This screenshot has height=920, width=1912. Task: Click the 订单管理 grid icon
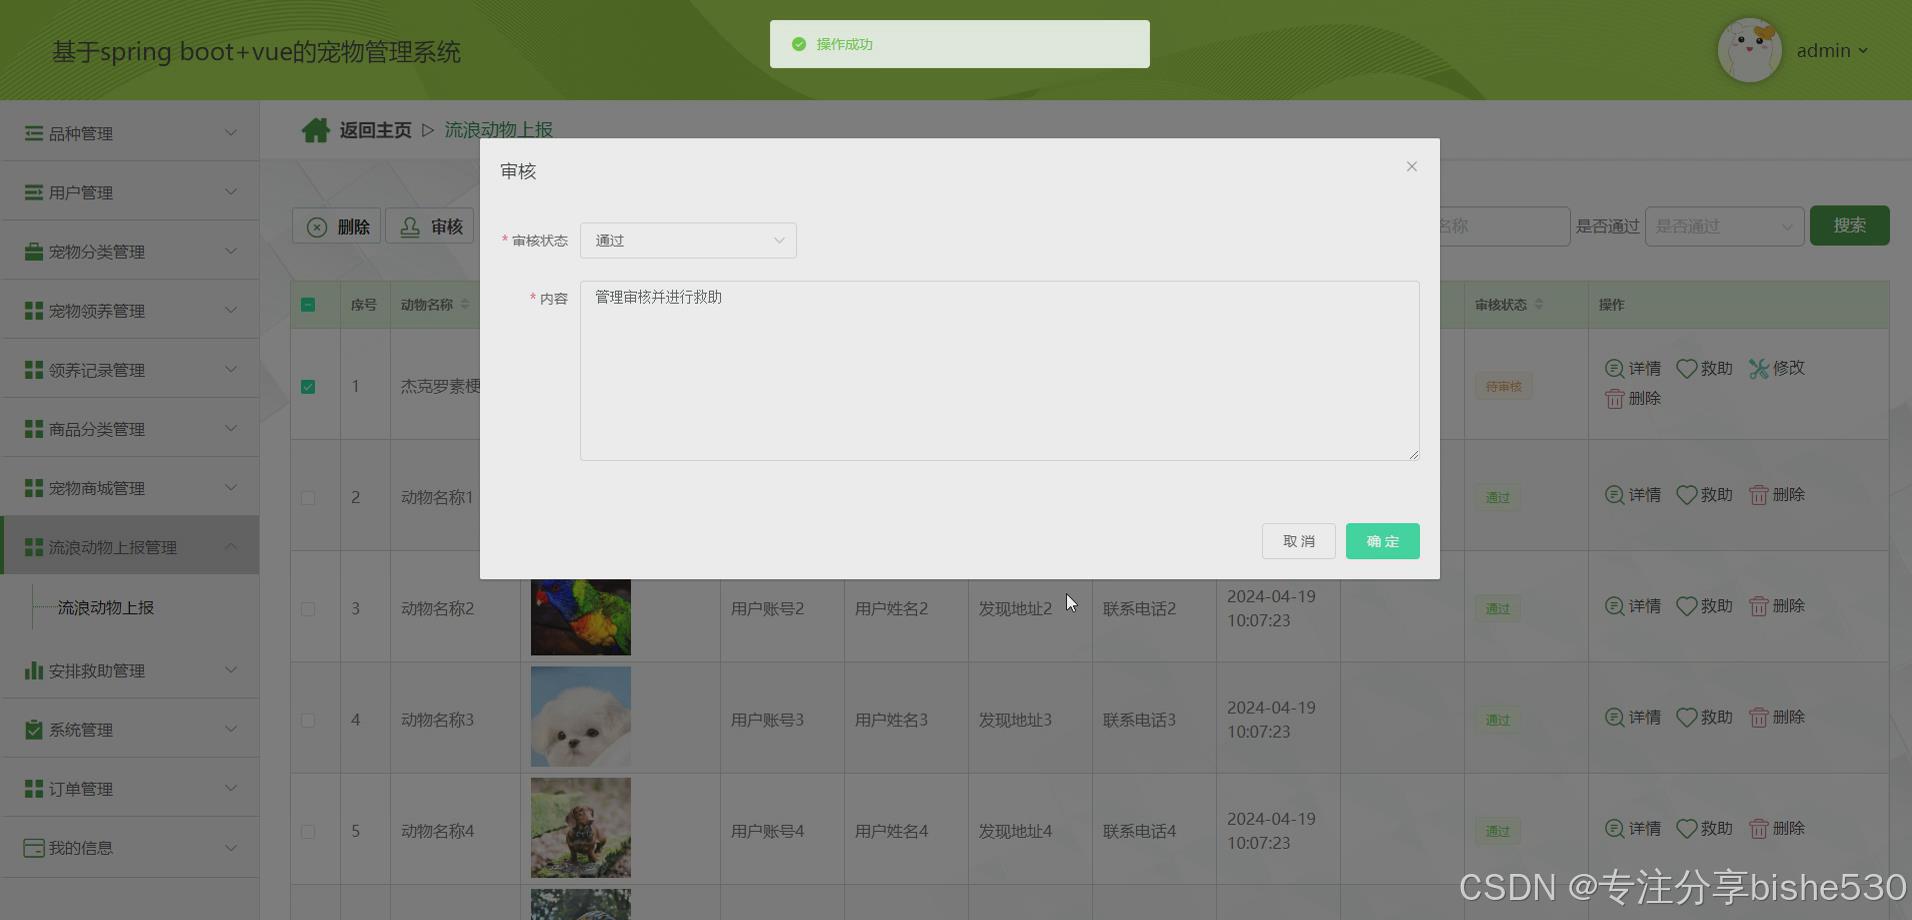(34, 788)
